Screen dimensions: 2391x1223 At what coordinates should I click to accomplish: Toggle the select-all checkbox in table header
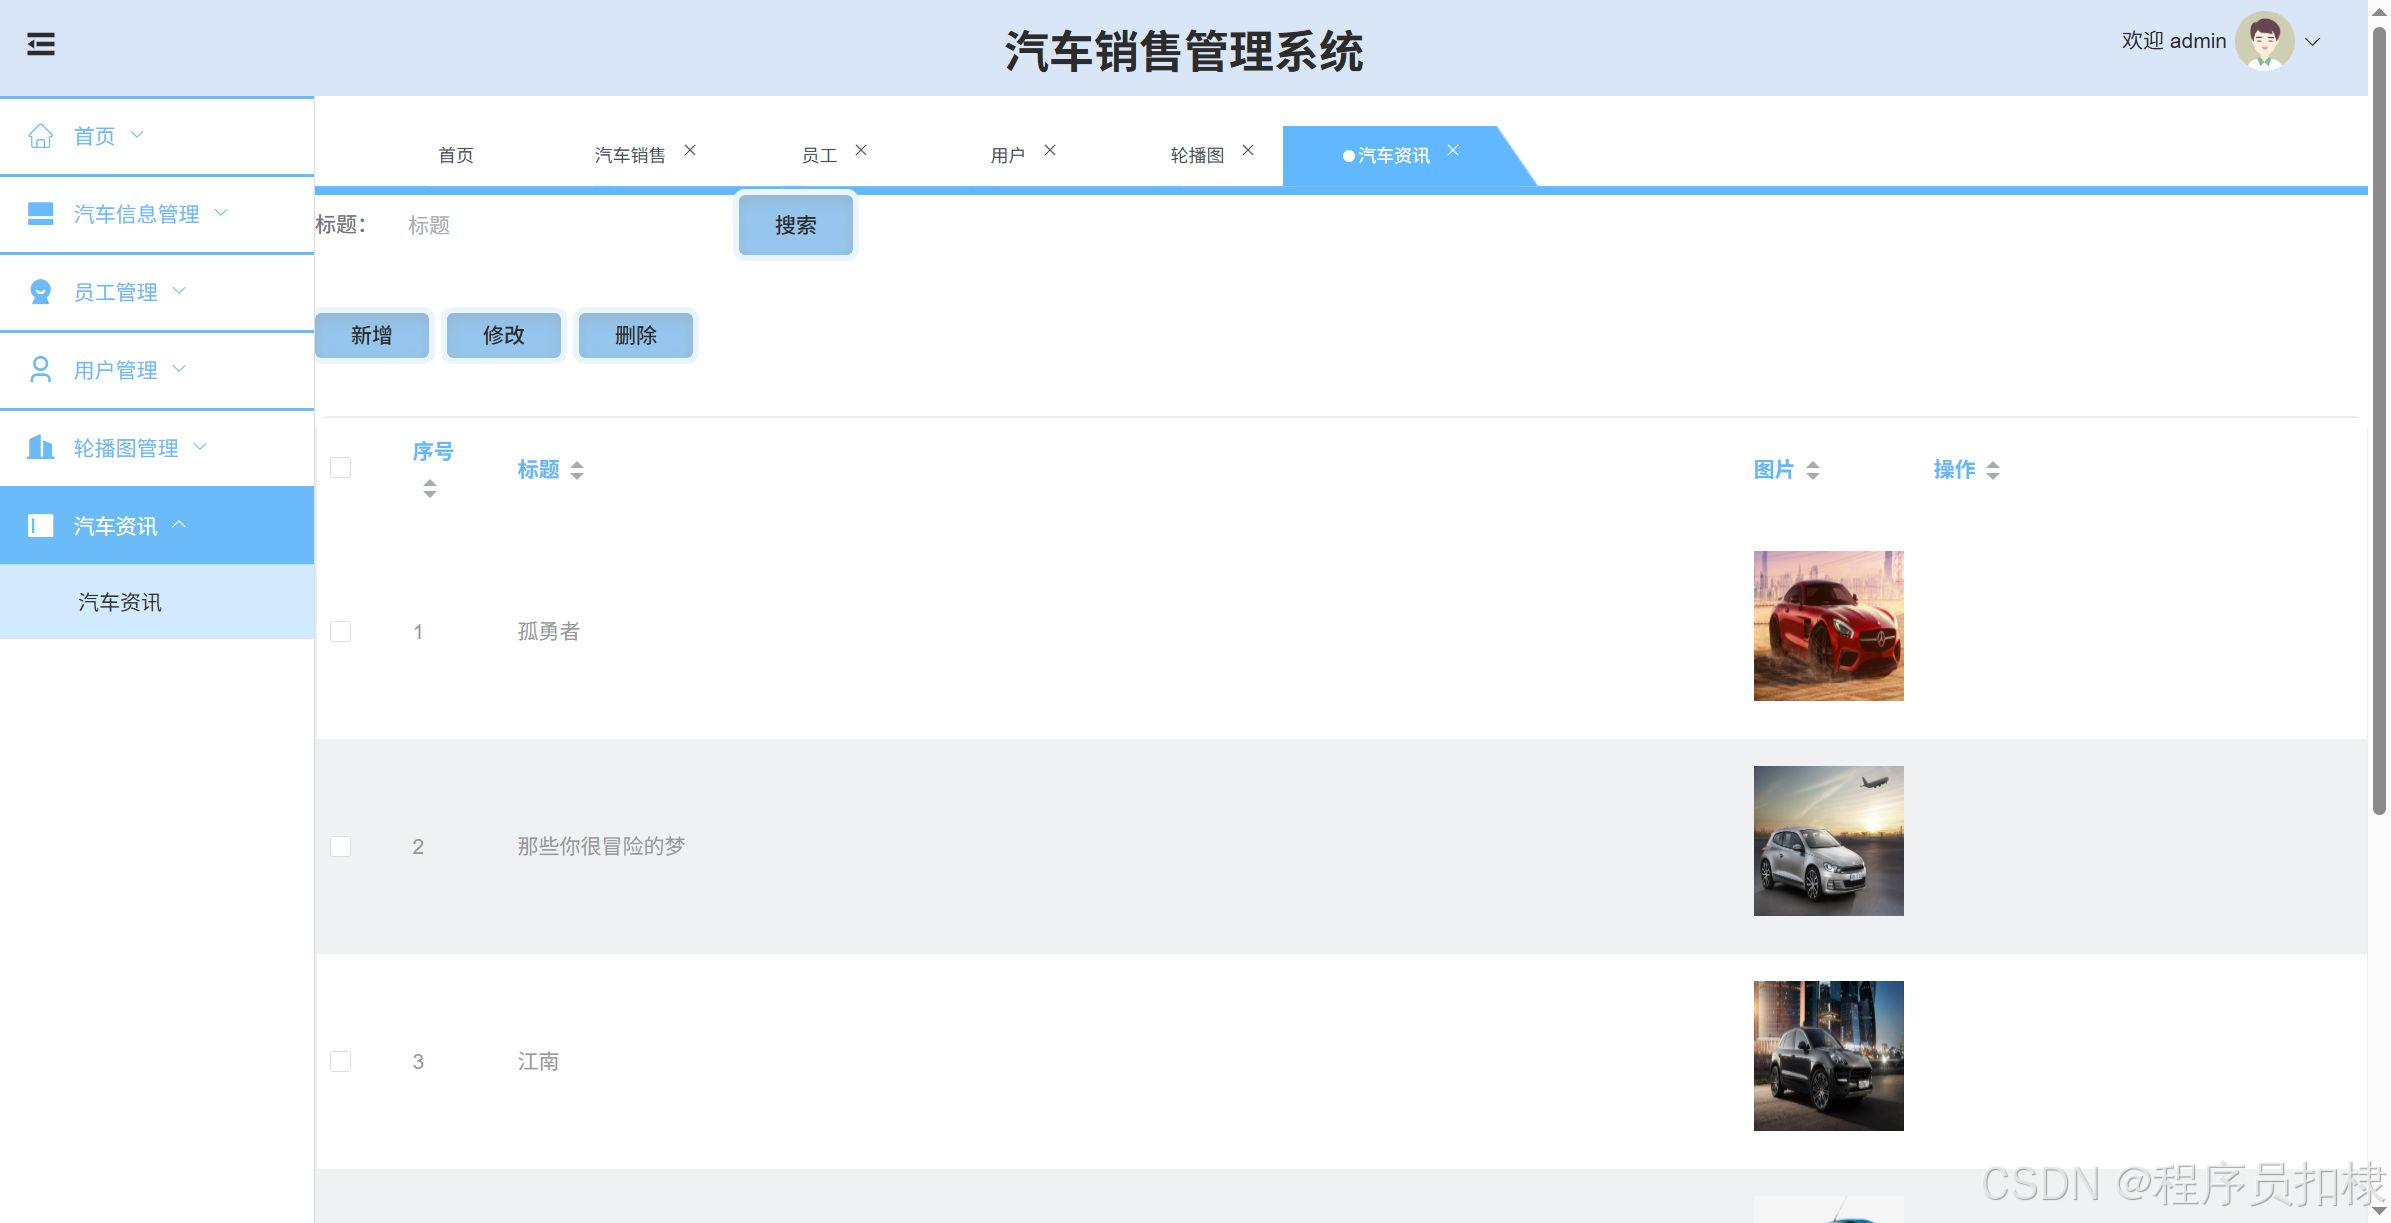pos(341,468)
